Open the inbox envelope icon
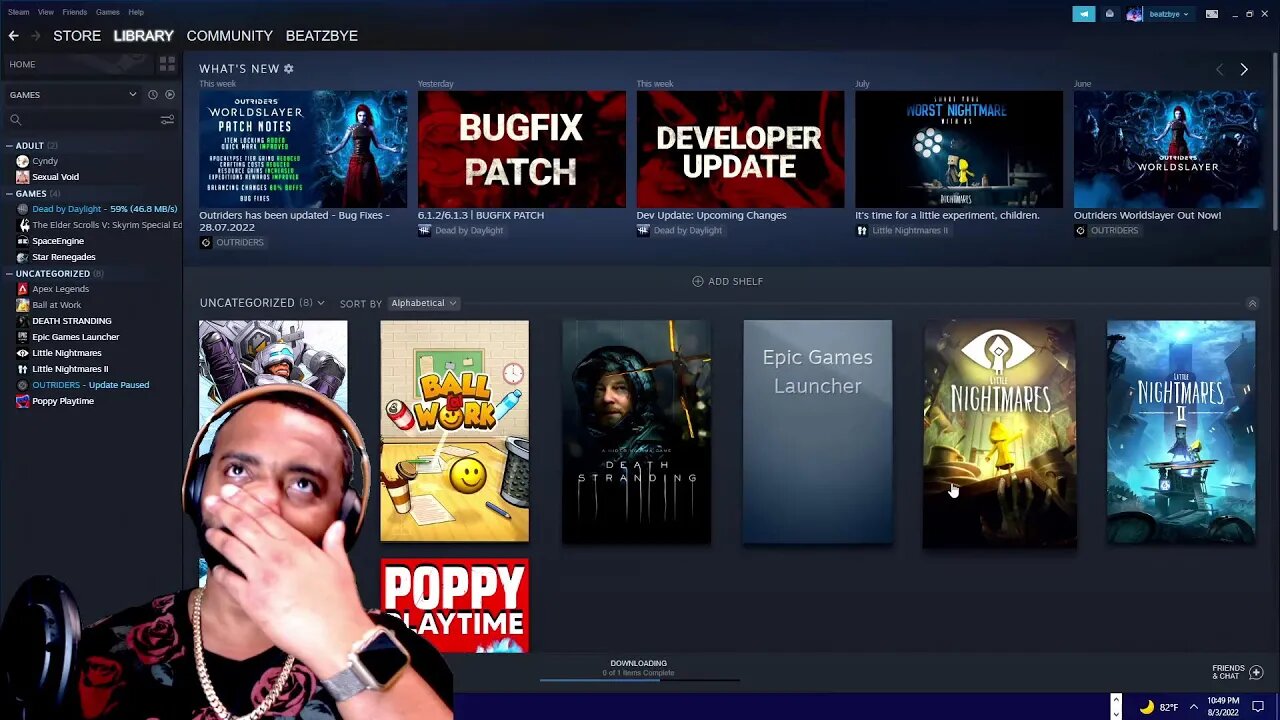Image resolution: width=1280 pixels, height=720 pixels. [1109, 14]
